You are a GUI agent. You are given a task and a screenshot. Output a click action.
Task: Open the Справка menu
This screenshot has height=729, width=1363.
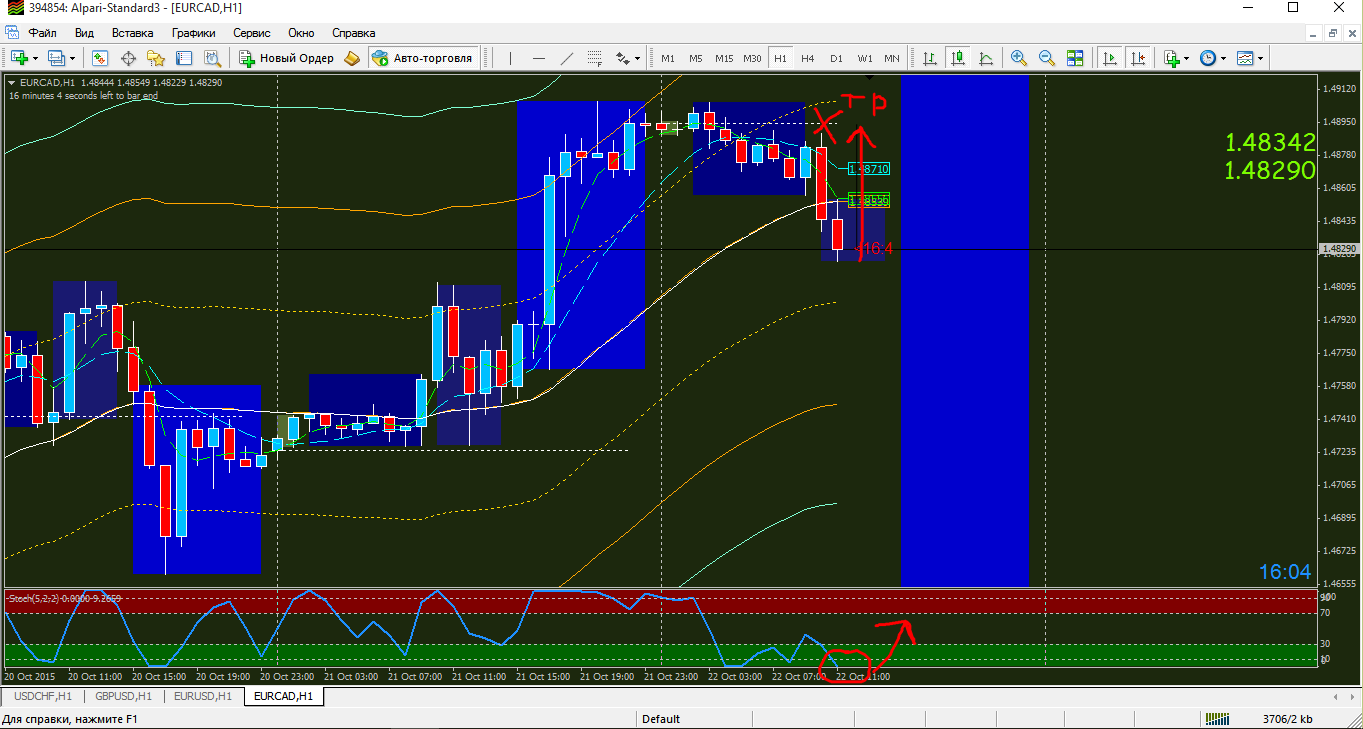coord(353,32)
